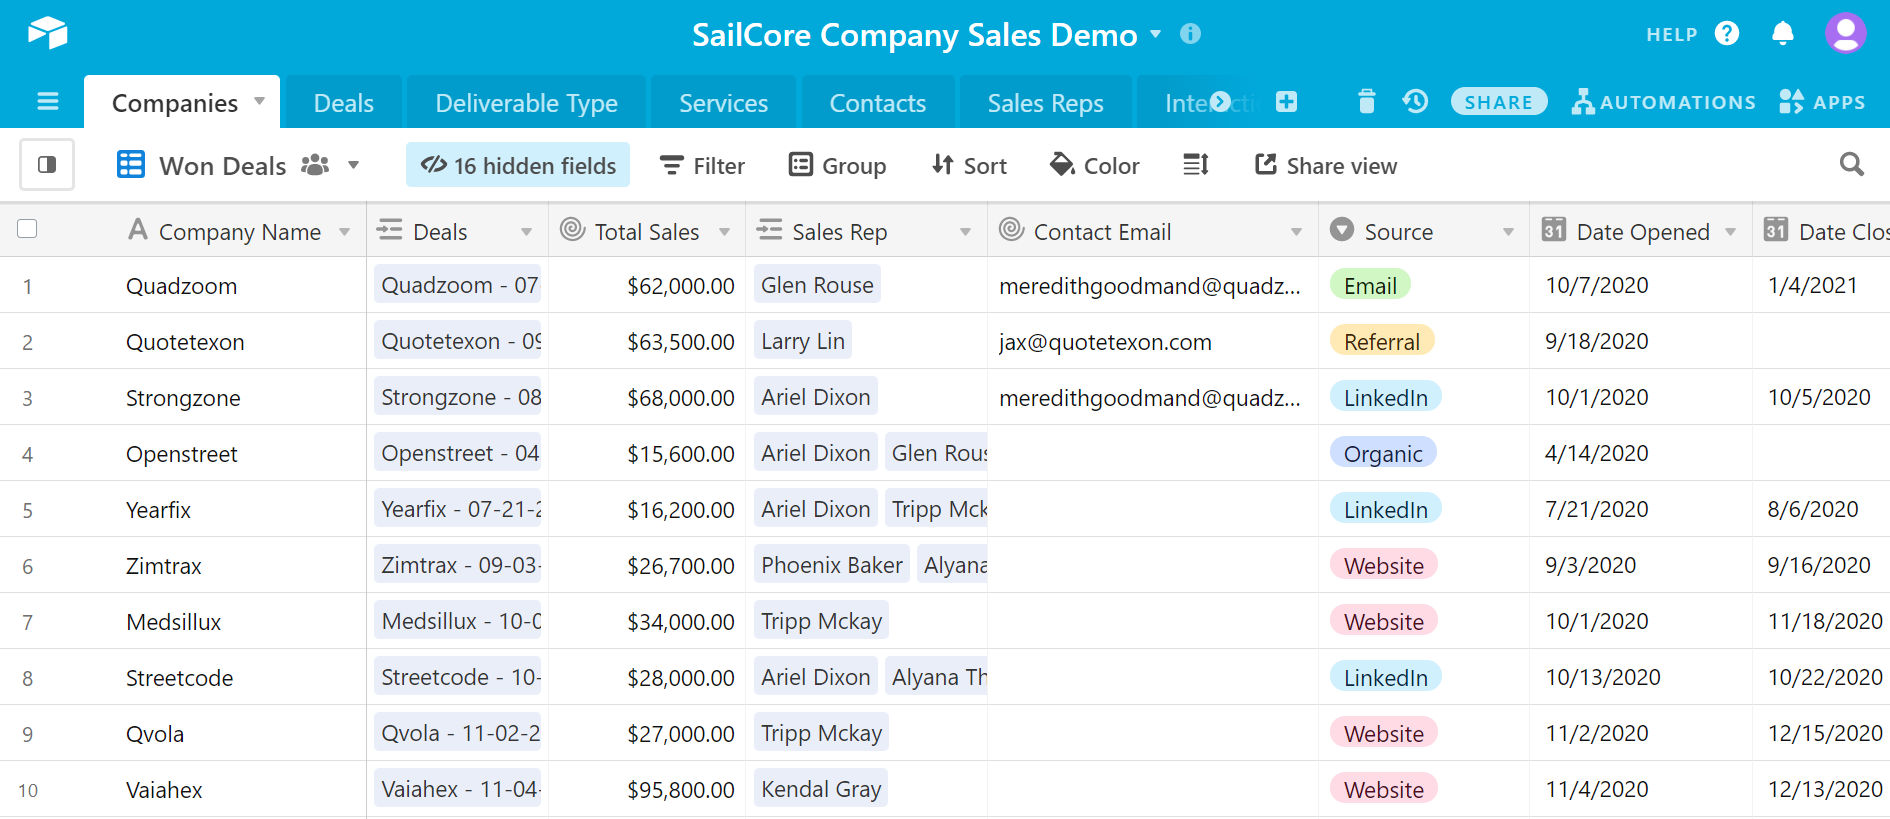Expand the Company Name column dropdown

pos(345,232)
